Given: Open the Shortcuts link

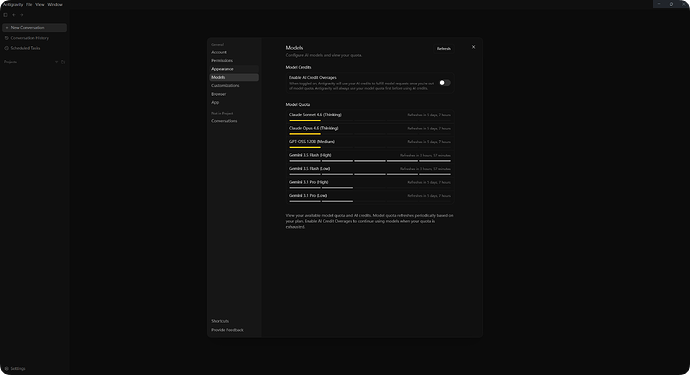Looking at the screenshot, I should [220, 321].
